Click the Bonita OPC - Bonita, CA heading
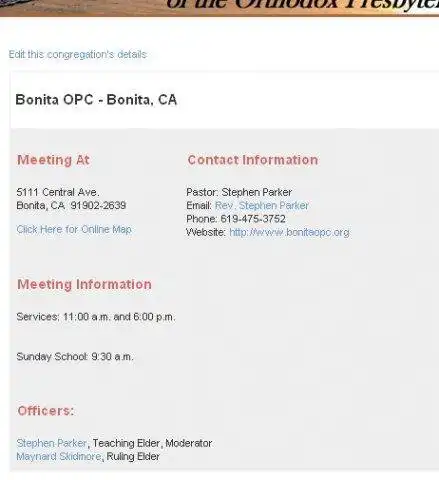Image resolution: width=439 pixels, height=480 pixels. click(96, 100)
